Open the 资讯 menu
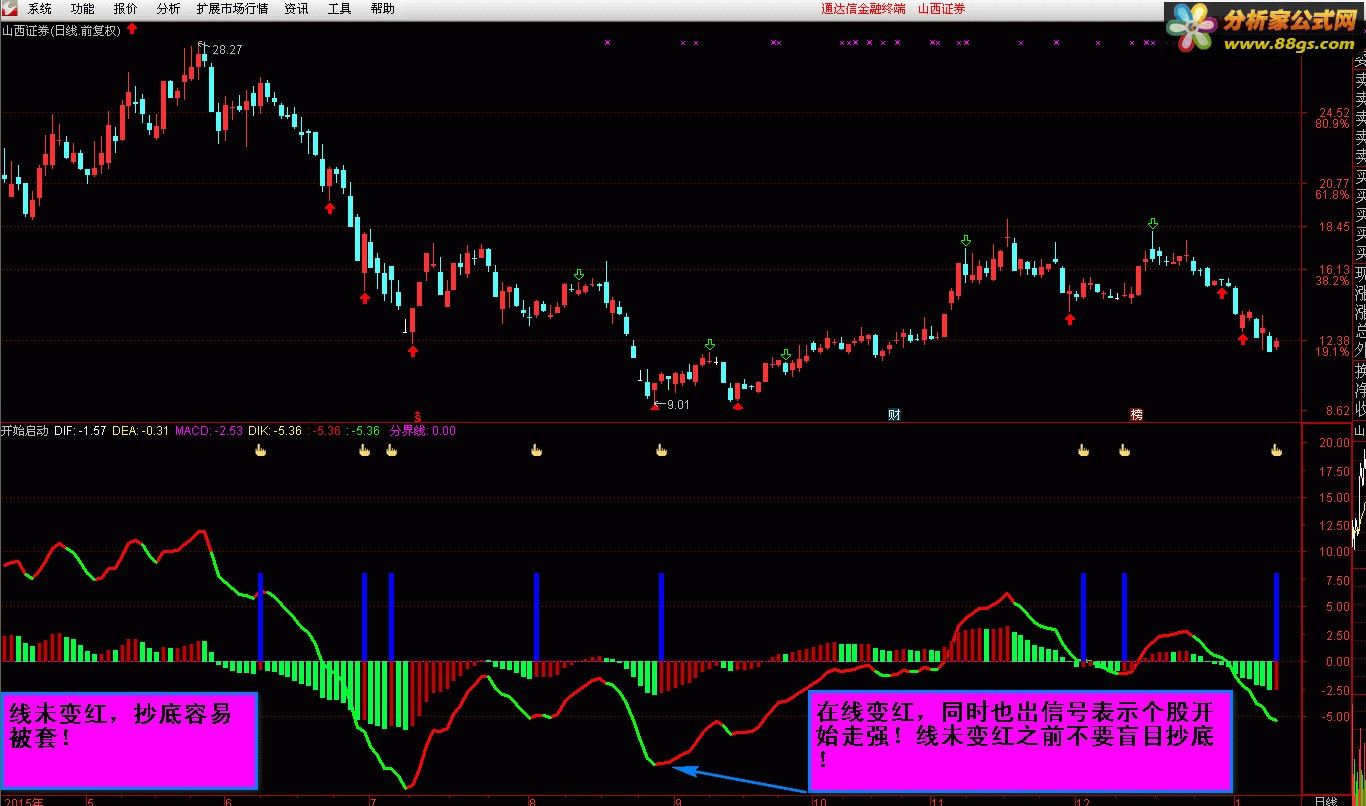The height and width of the screenshot is (806, 1366). coord(296,9)
